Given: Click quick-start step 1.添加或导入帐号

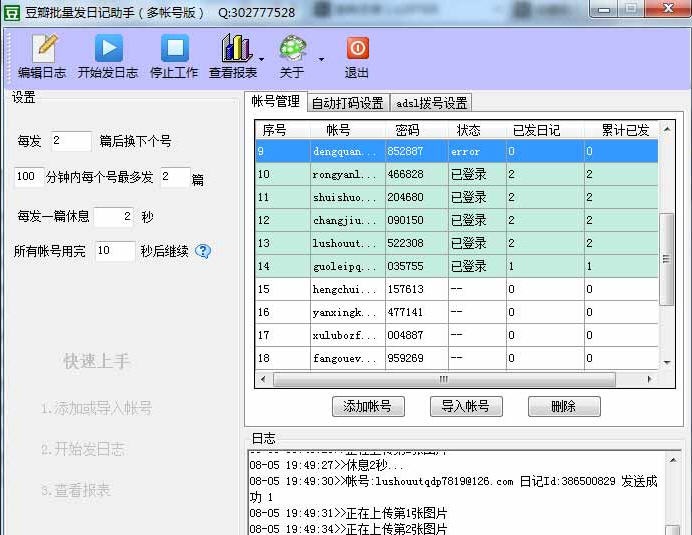Looking at the screenshot, I should [97, 408].
